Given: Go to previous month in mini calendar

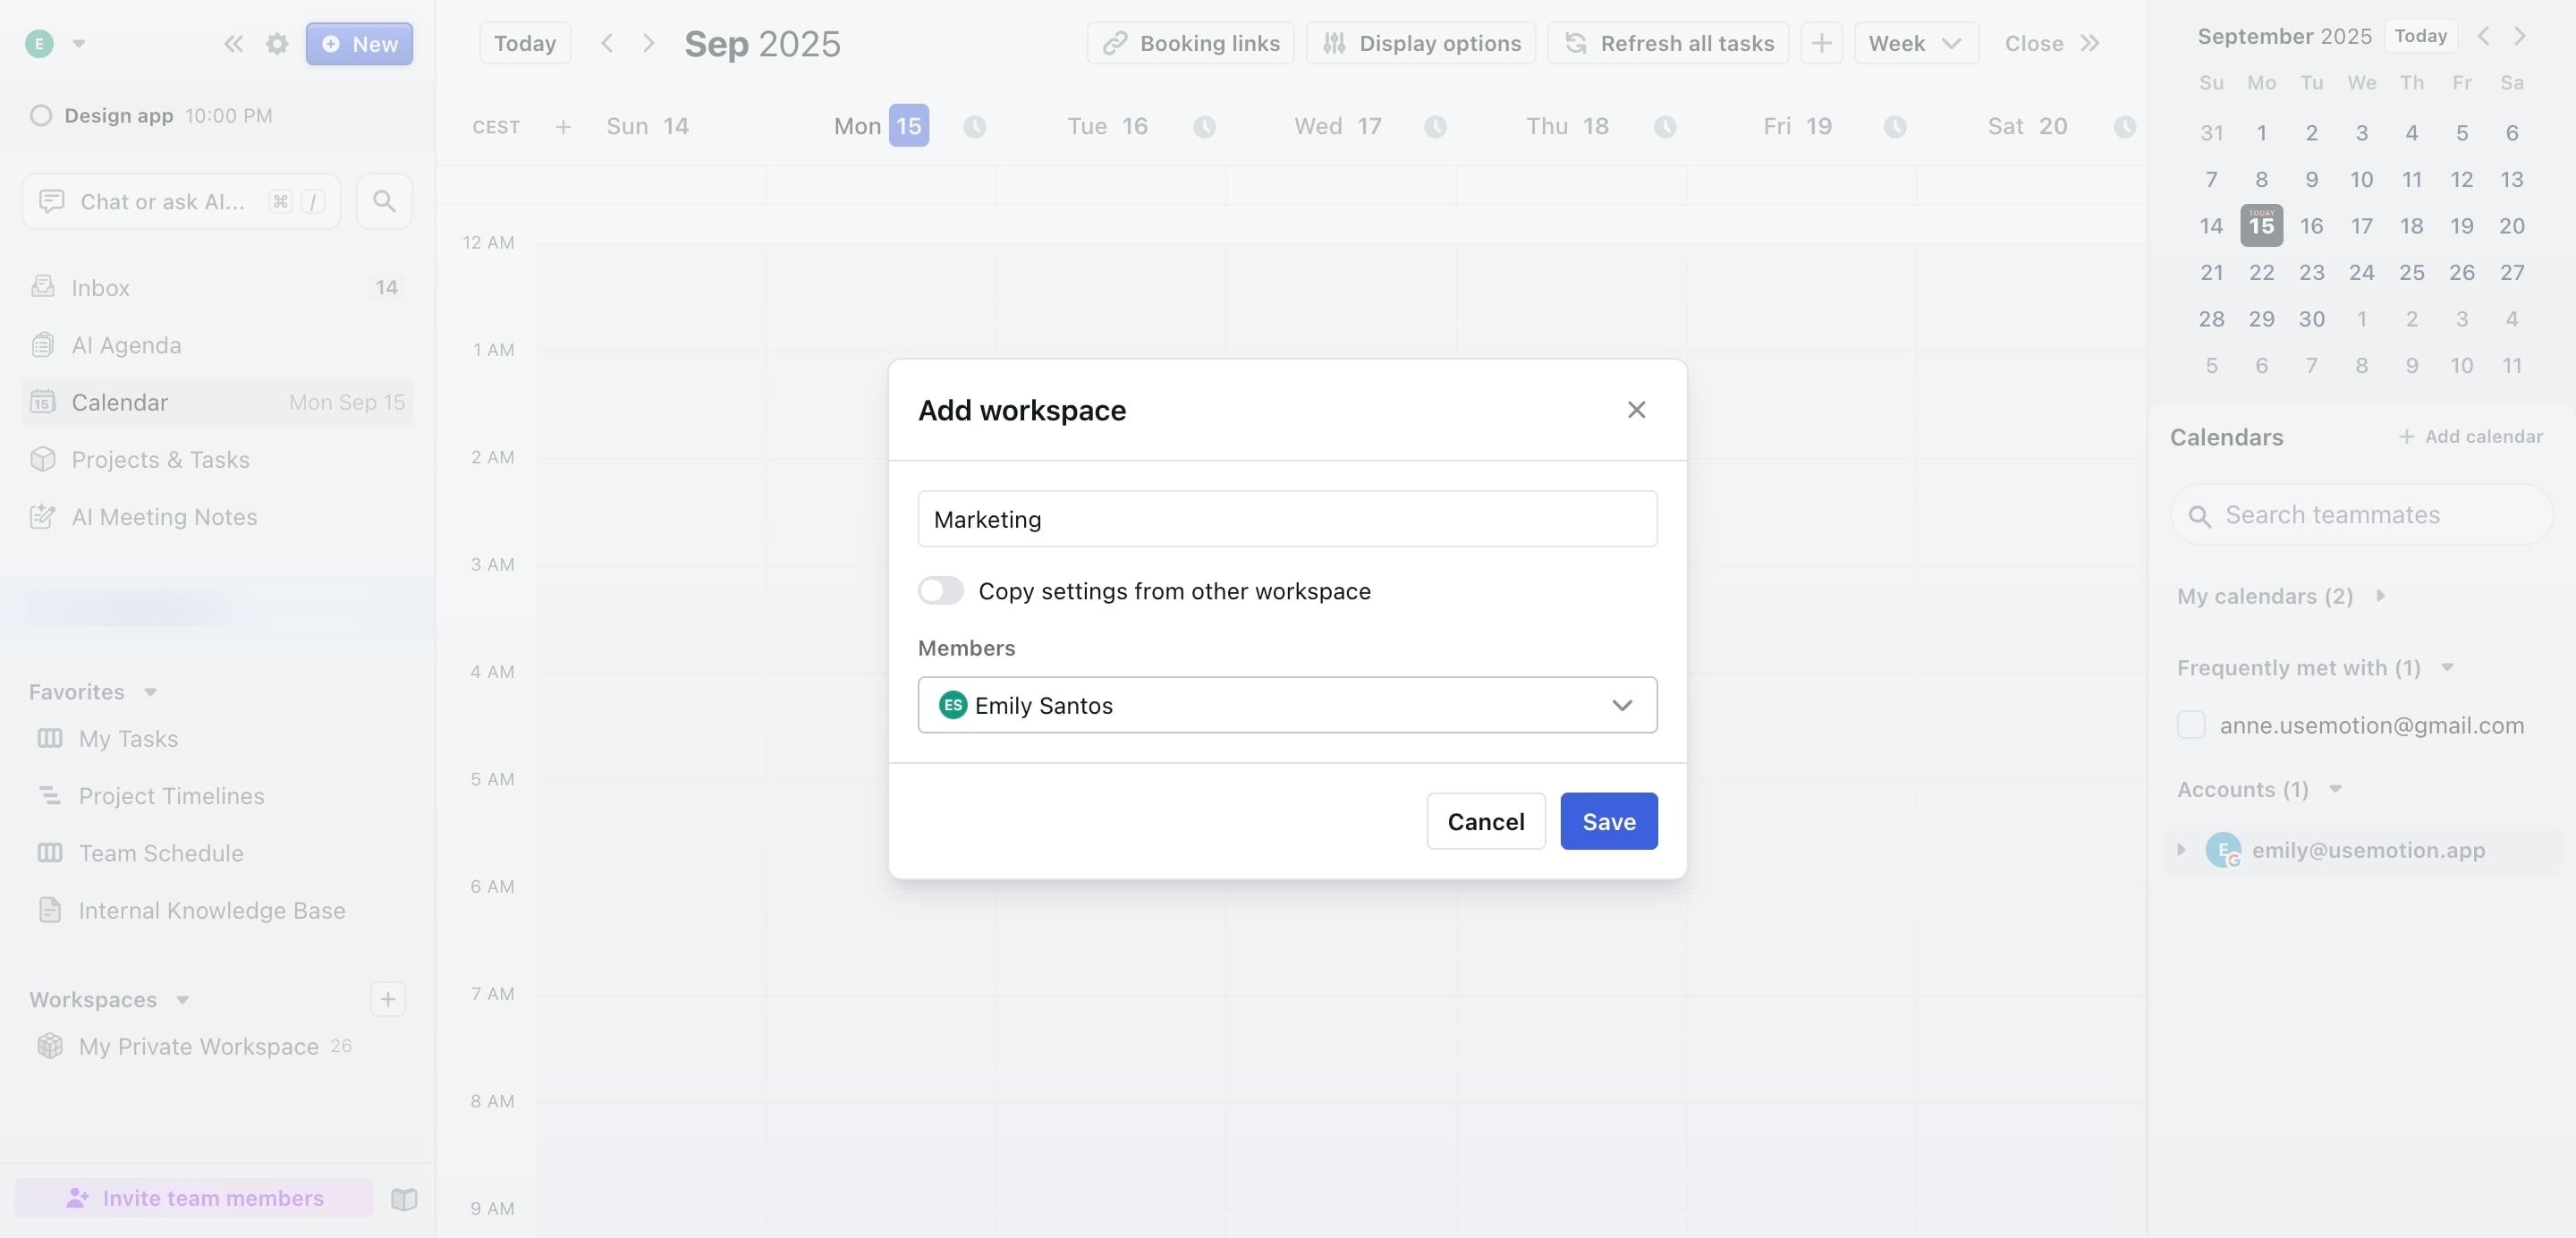Looking at the screenshot, I should tap(2483, 36).
